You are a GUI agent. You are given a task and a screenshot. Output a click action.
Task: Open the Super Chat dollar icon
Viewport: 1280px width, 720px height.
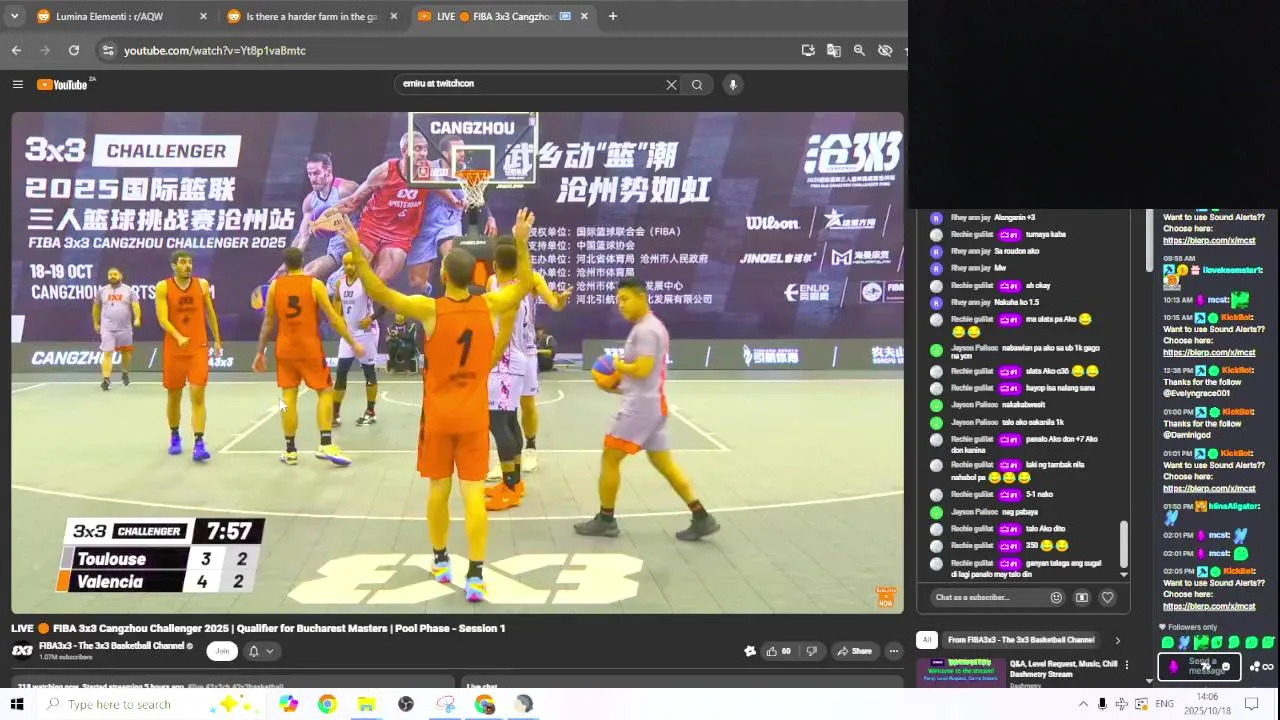click(x=1082, y=598)
